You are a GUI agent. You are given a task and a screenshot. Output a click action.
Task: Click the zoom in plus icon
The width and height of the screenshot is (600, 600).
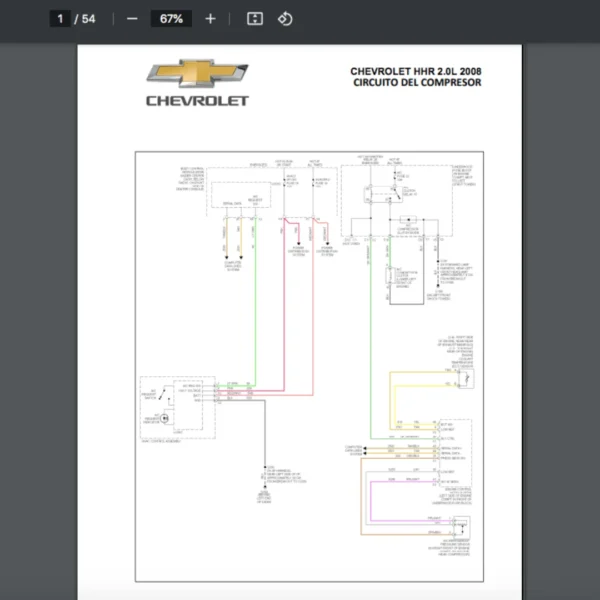[x=210, y=19]
